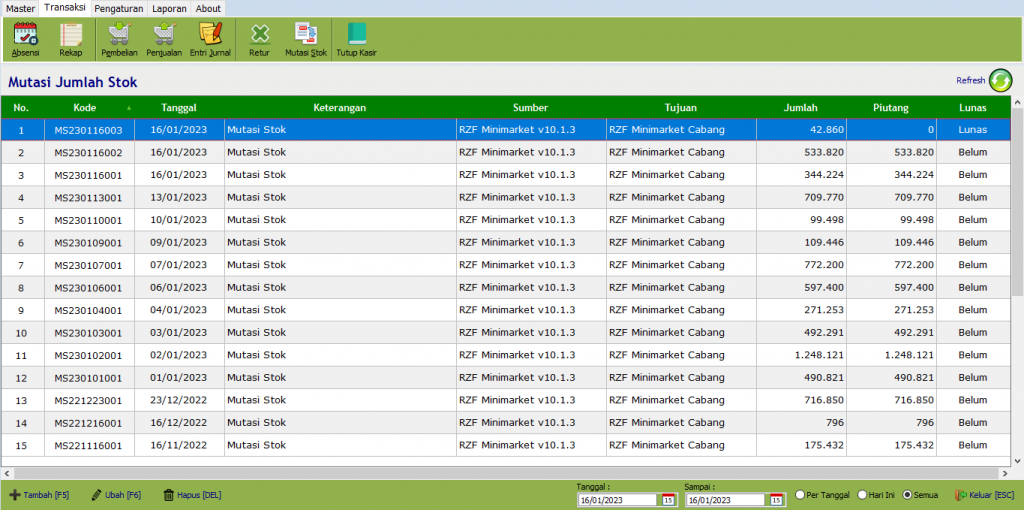1024x510 pixels.
Task: Click the Lunas column header
Action: [973, 108]
